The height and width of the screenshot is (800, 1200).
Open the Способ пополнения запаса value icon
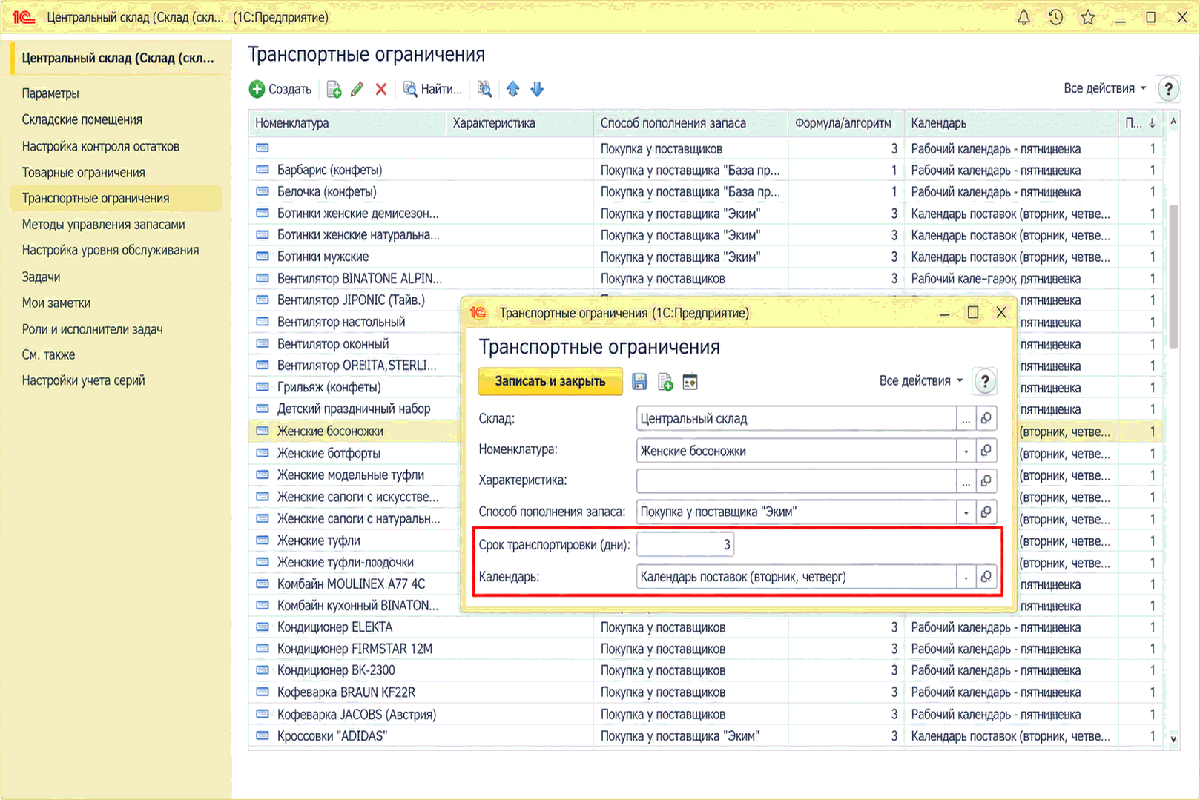pos(986,512)
